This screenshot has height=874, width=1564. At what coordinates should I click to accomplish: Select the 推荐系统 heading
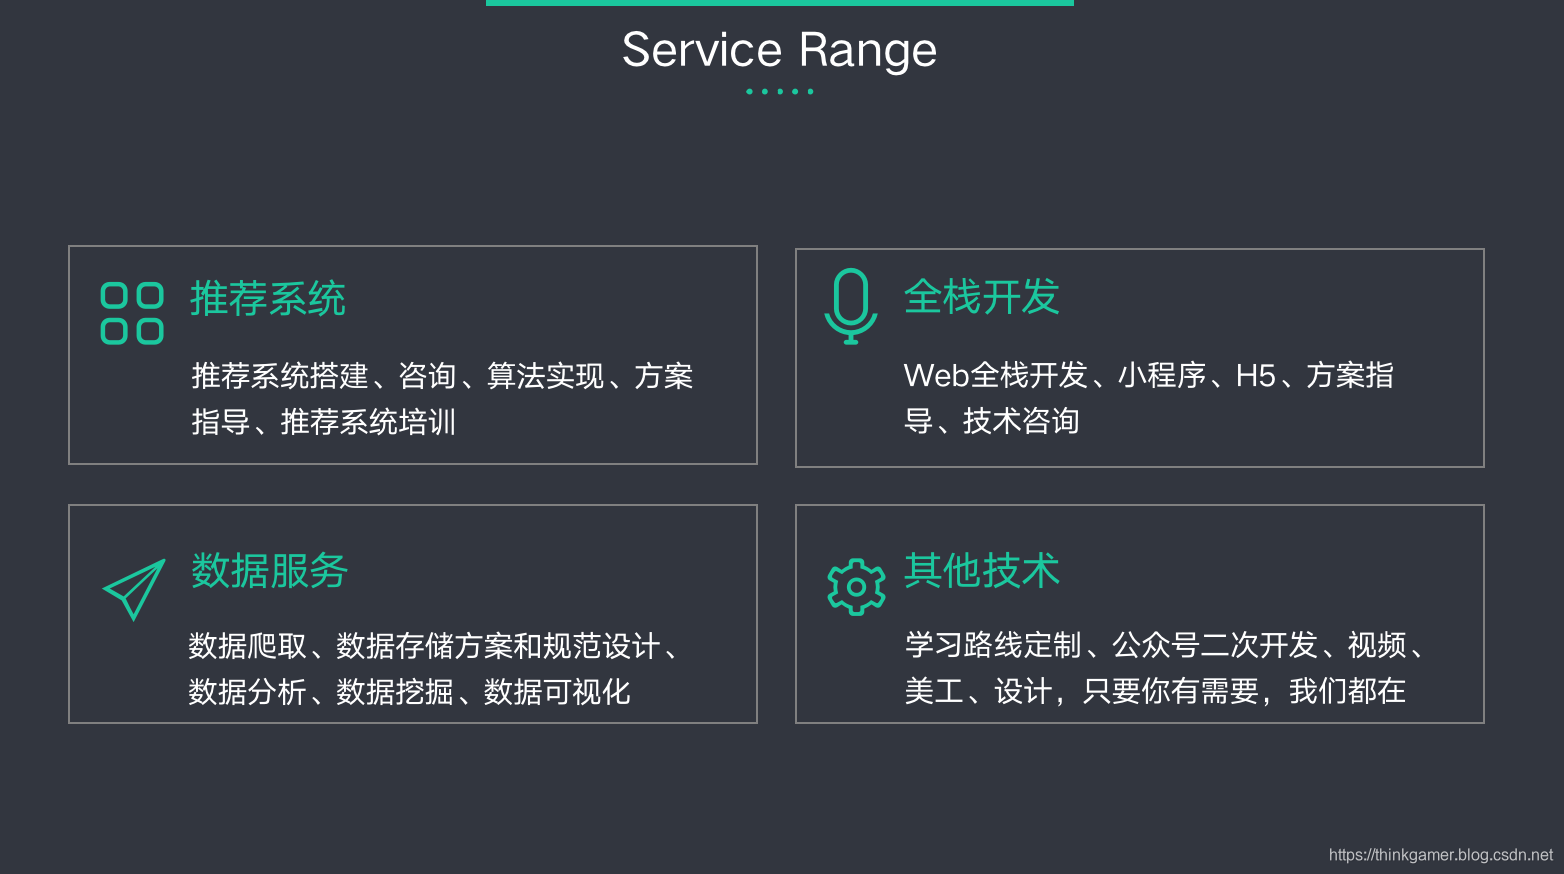(268, 299)
